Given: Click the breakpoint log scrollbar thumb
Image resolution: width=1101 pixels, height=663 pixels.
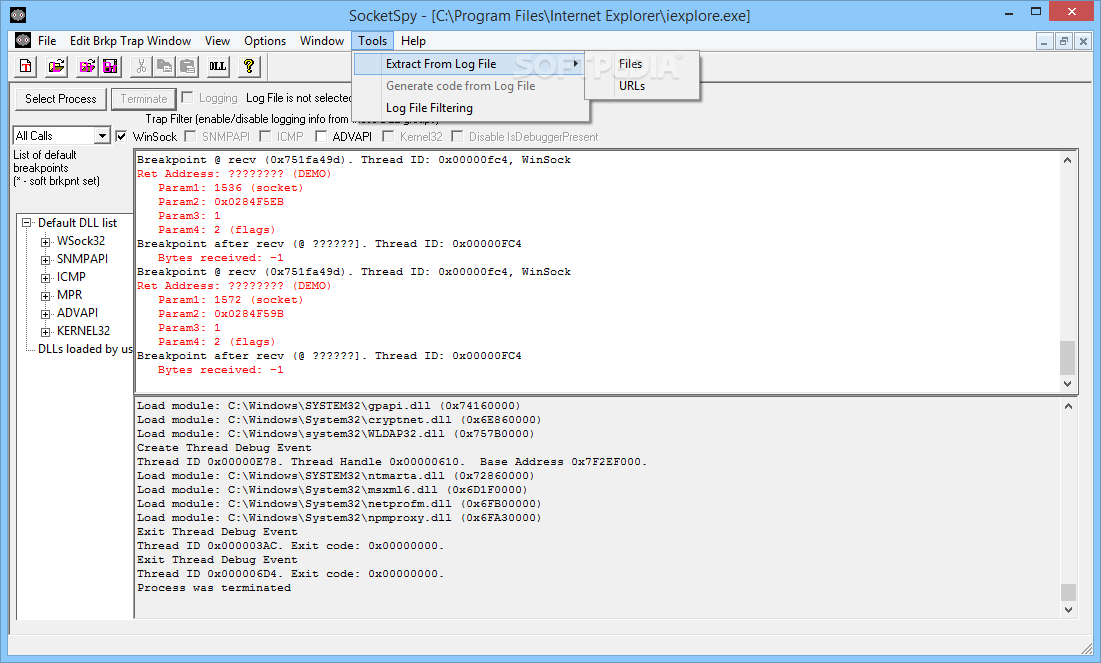Looking at the screenshot, I should tap(1067, 358).
